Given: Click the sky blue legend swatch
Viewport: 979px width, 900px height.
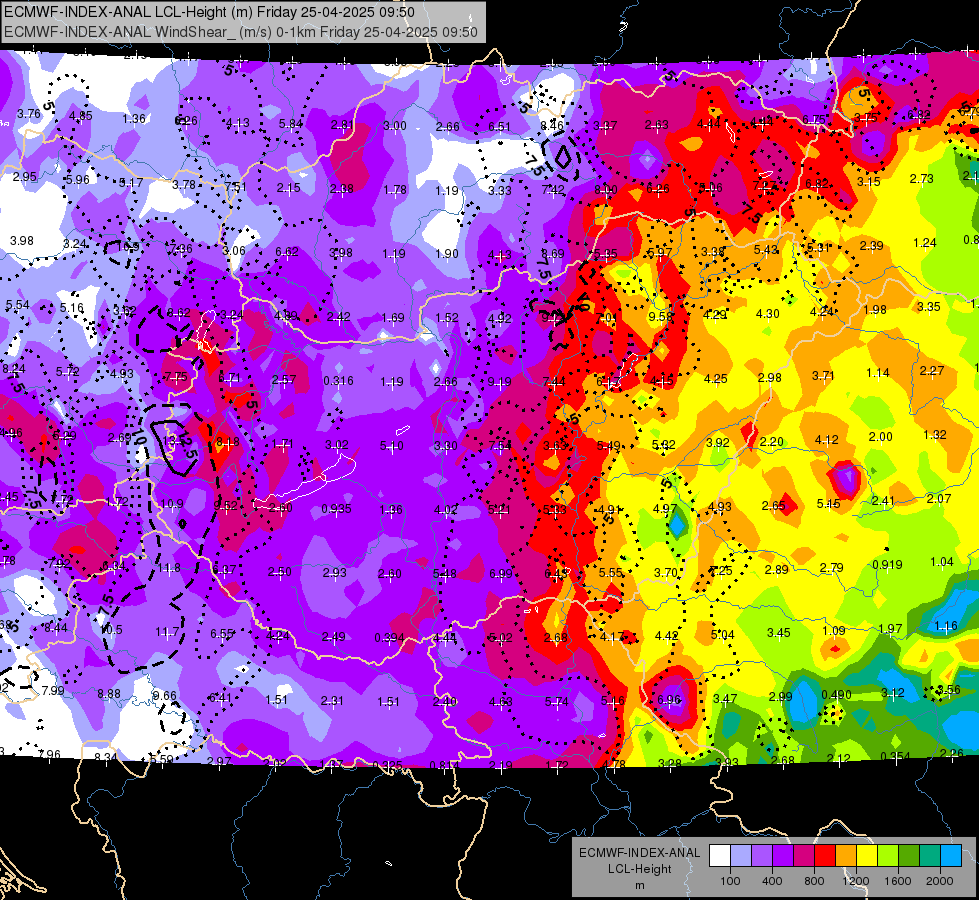Looking at the screenshot, I should tap(951, 856).
